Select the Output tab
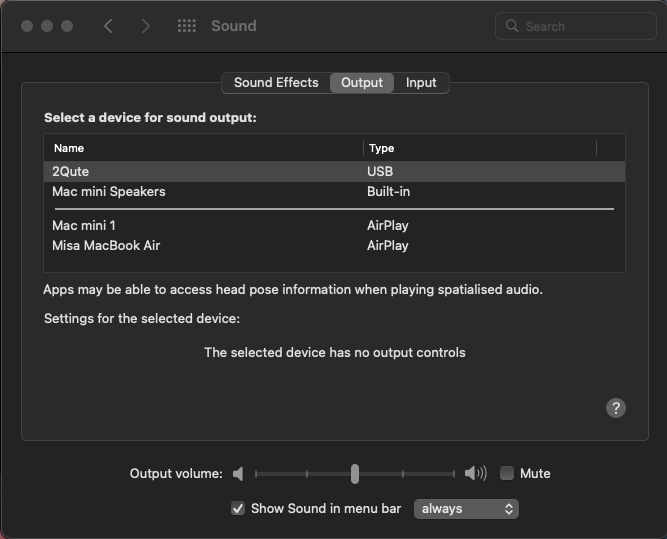The height and width of the screenshot is (539, 667). (x=362, y=83)
